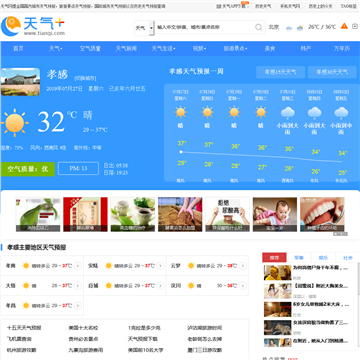Screen dimensions: 360x360
Task: Click the baby photo ad thumbnail
Action: (275, 214)
